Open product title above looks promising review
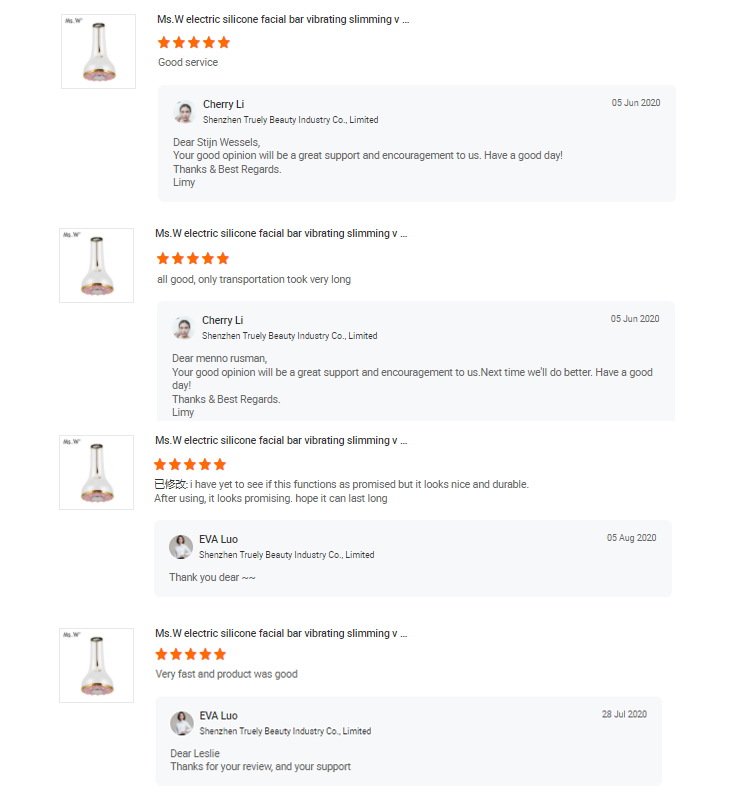The image size is (750, 800). coord(281,440)
